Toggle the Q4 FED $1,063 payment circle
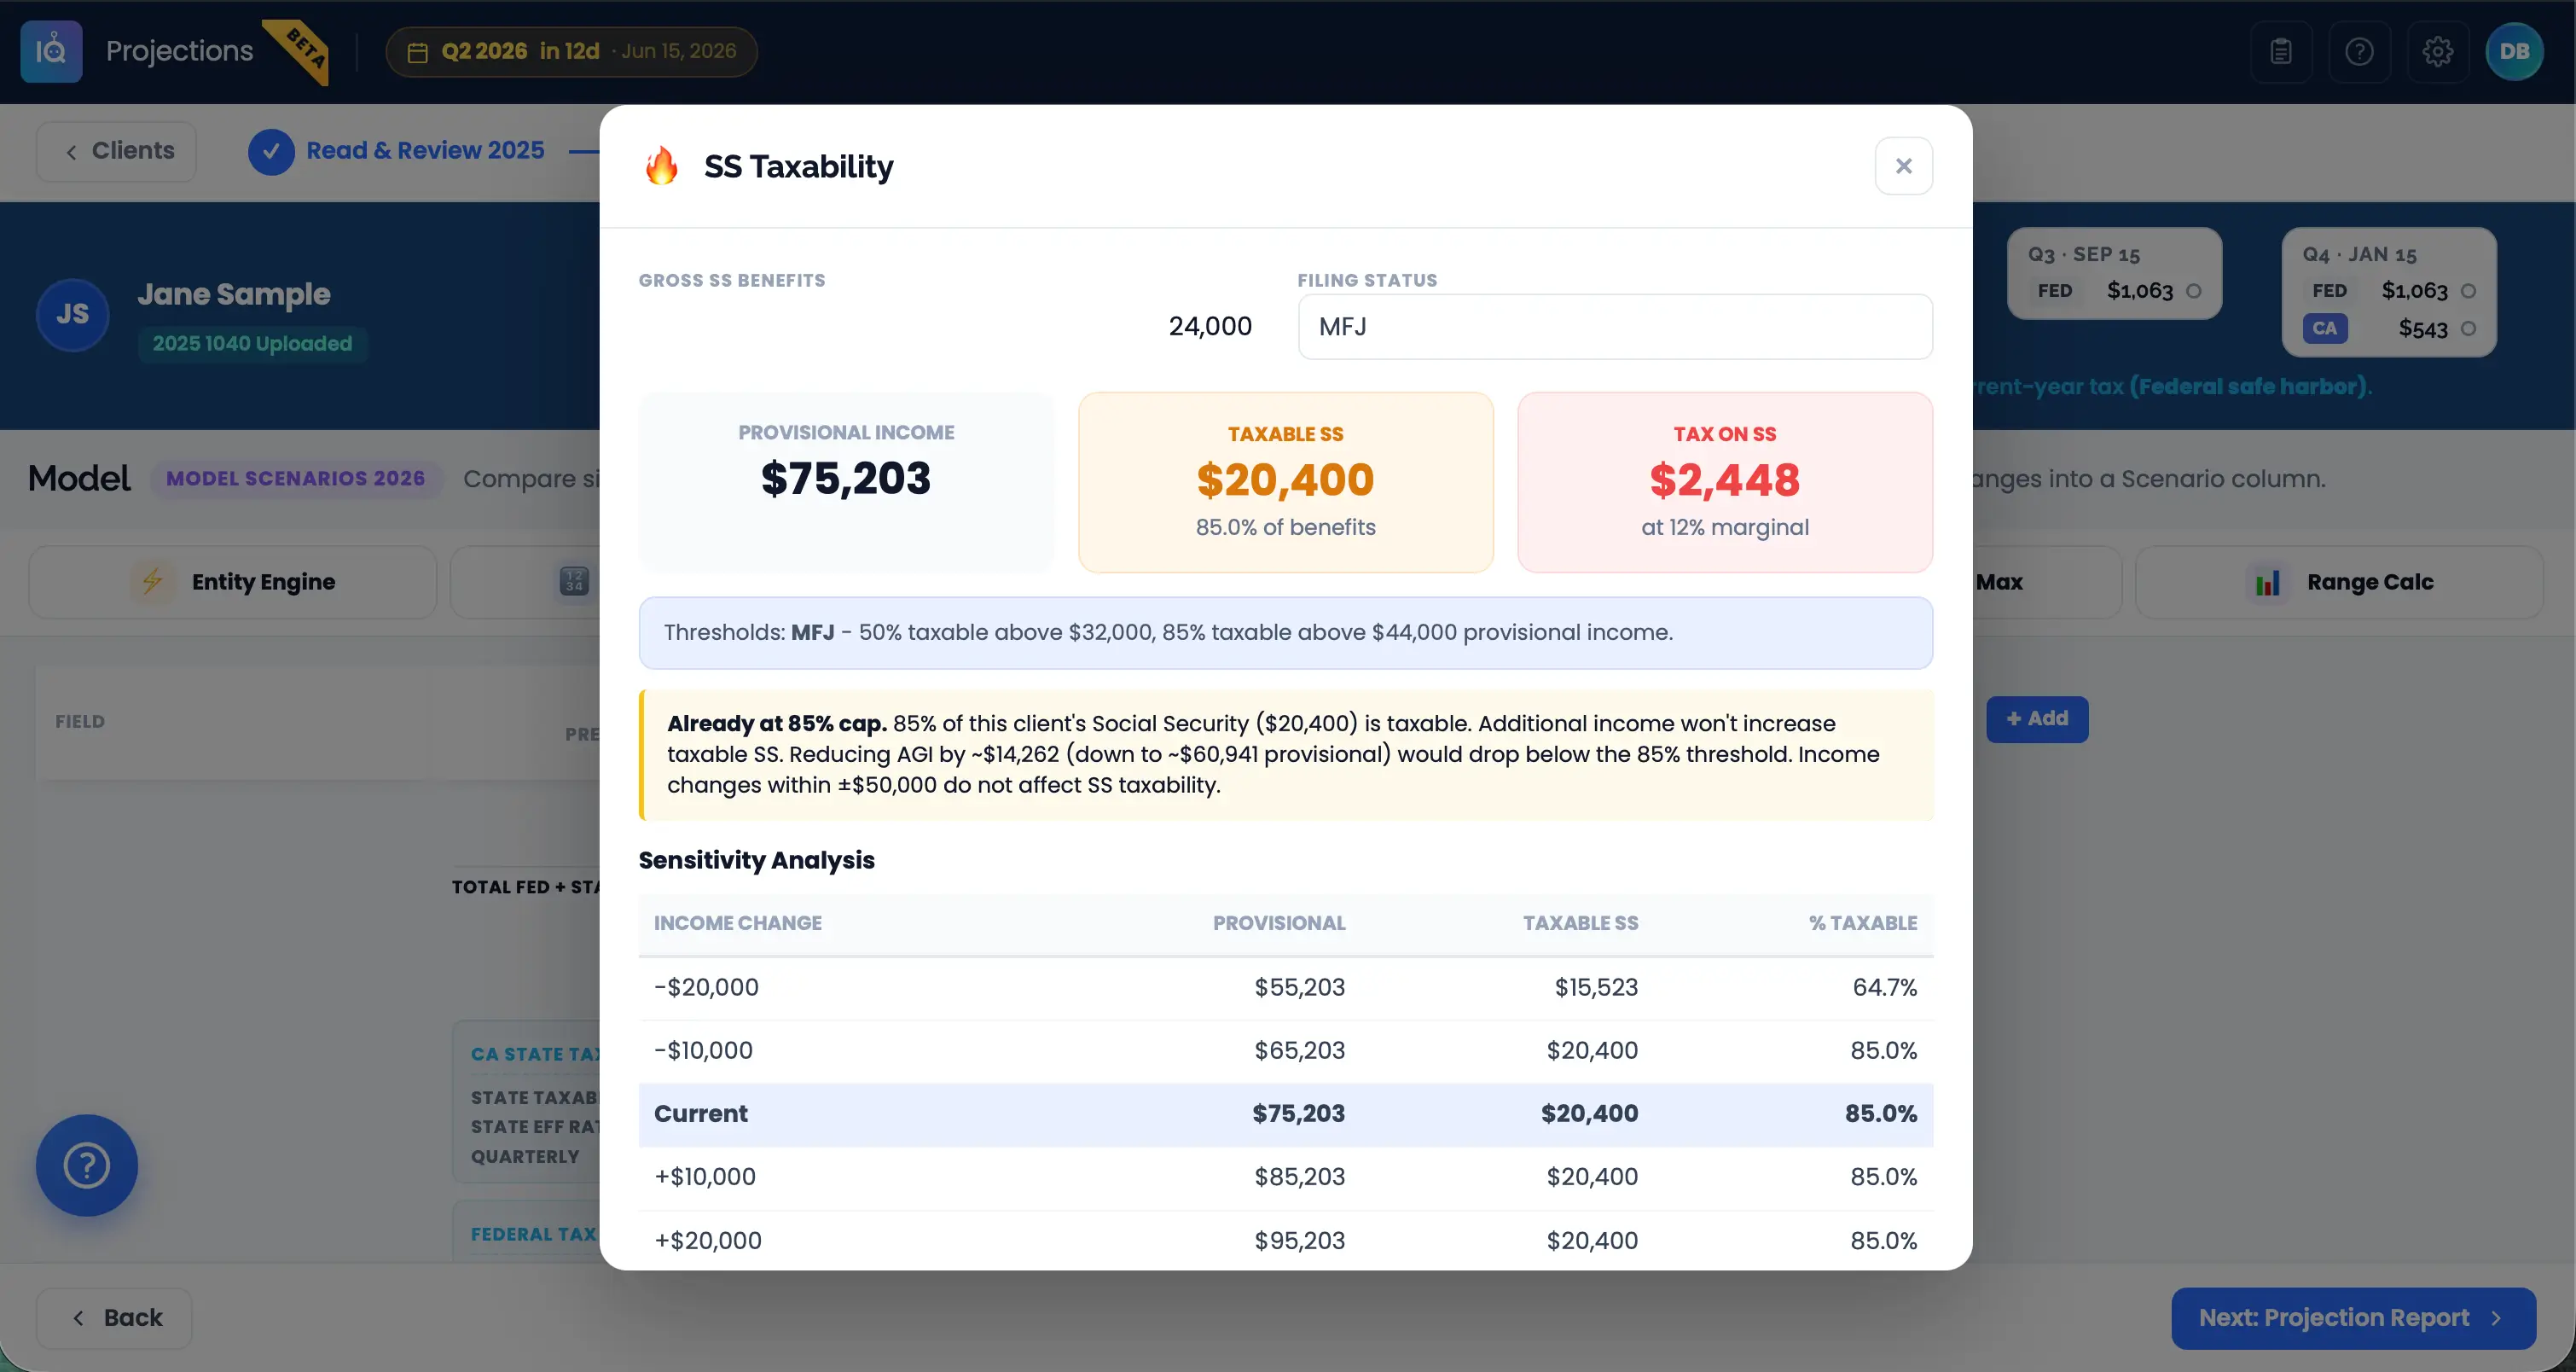The height and width of the screenshot is (1372, 2576). [x=2468, y=291]
